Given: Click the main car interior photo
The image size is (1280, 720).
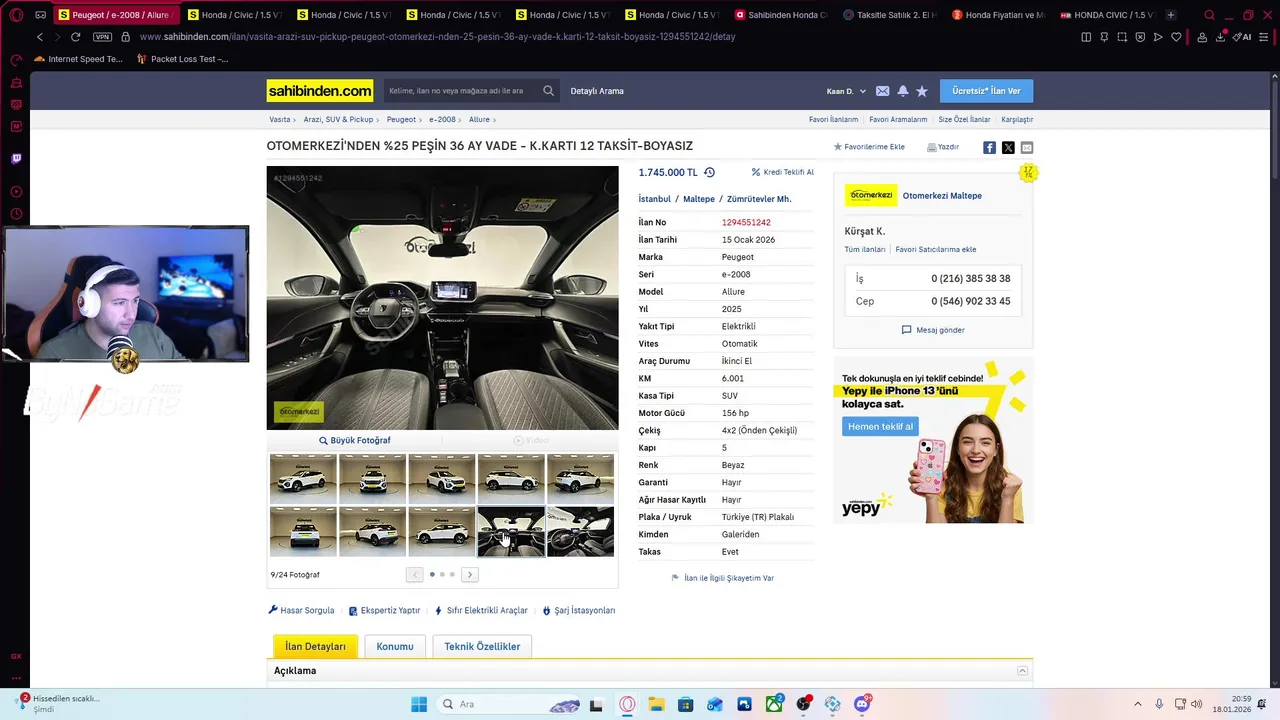Looking at the screenshot, I should point(442,298).
